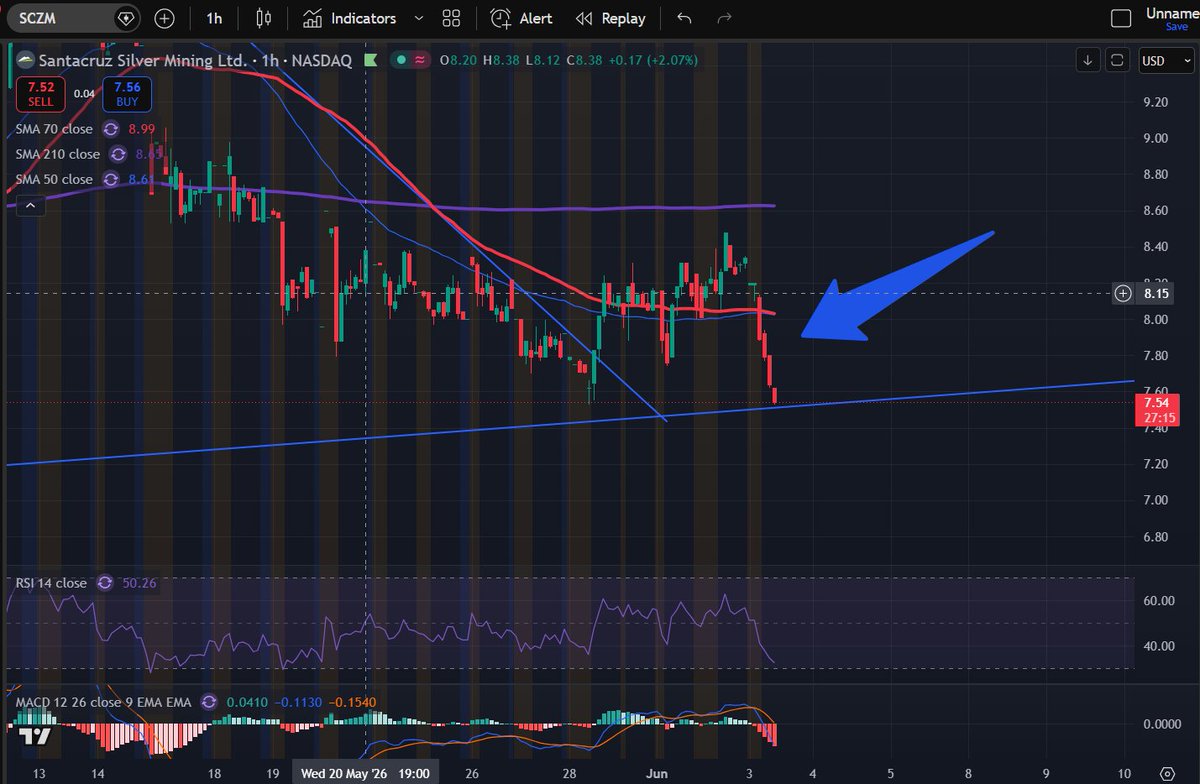Click the green flag icon beside NASDAQ
This screenshot has height=784, width=1200.
tap(369, 60)
